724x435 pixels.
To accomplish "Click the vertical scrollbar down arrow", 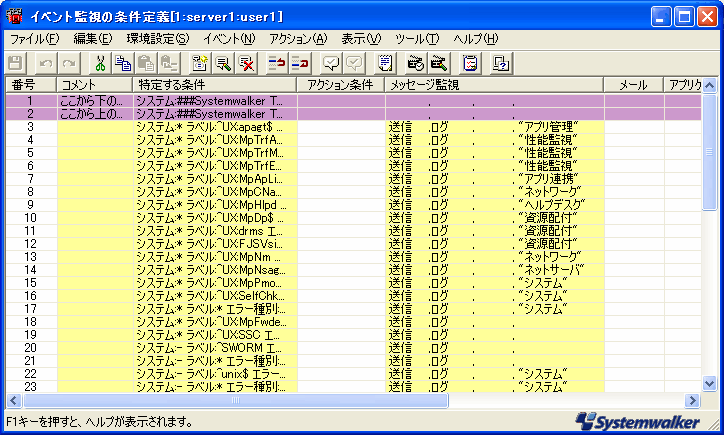I will tap(710, 384).
